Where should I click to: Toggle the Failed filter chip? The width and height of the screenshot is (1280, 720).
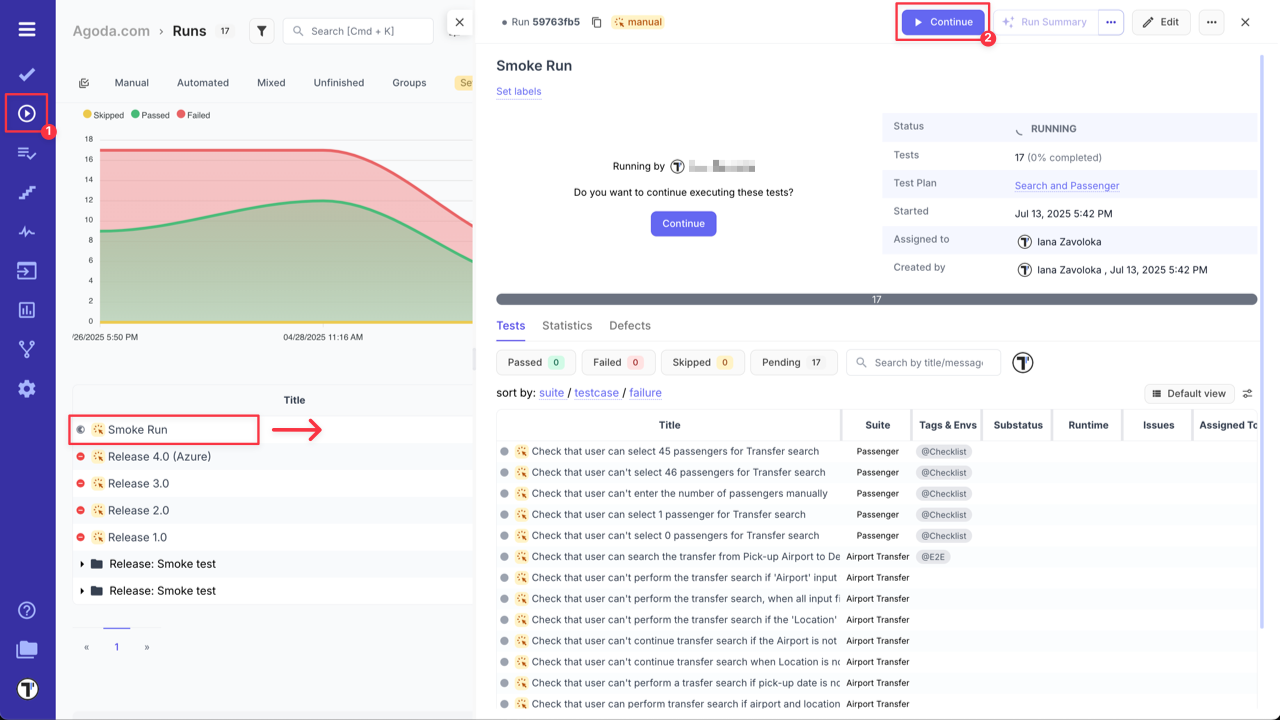pyautogui.click(x=617, y=361)
